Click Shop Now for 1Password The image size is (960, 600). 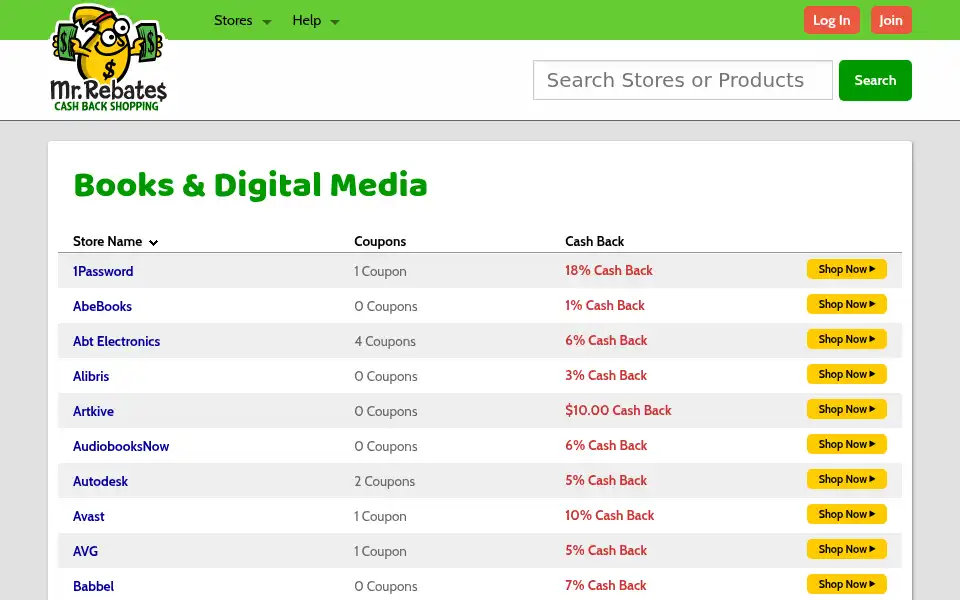point(847,269)
